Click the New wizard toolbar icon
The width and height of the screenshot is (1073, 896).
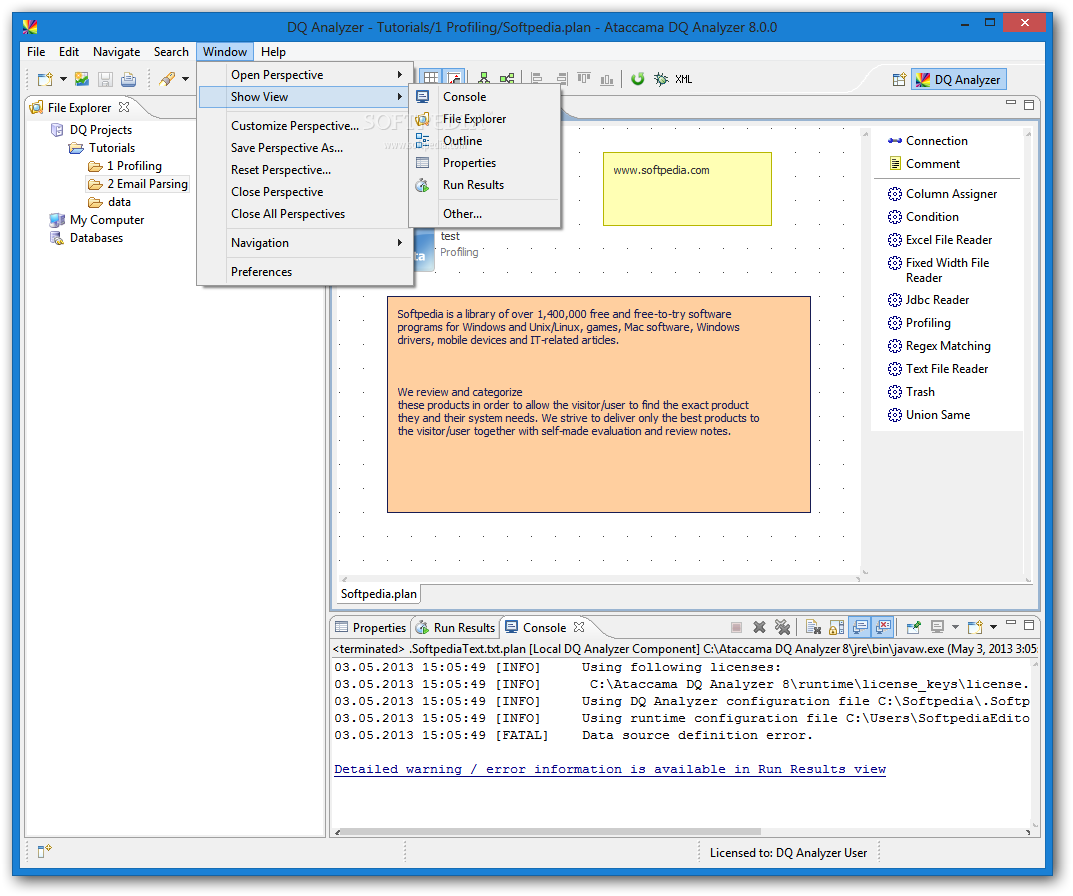click(45, 79)
